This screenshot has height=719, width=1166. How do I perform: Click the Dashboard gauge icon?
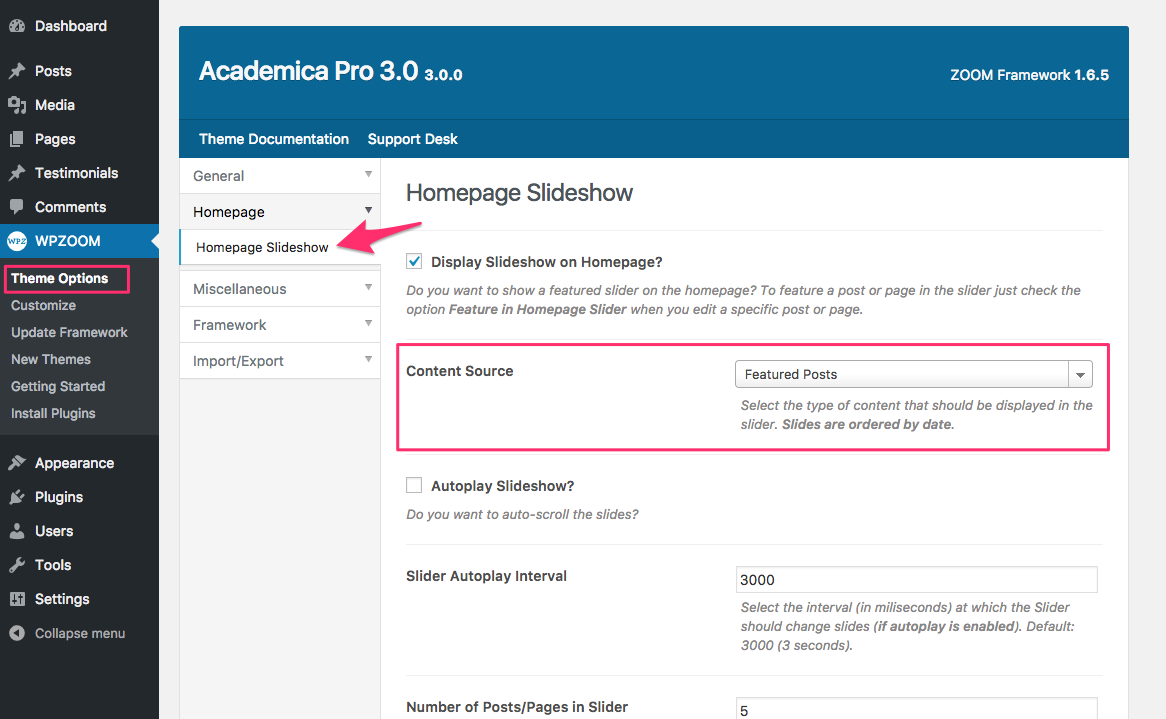coord(17,26)
